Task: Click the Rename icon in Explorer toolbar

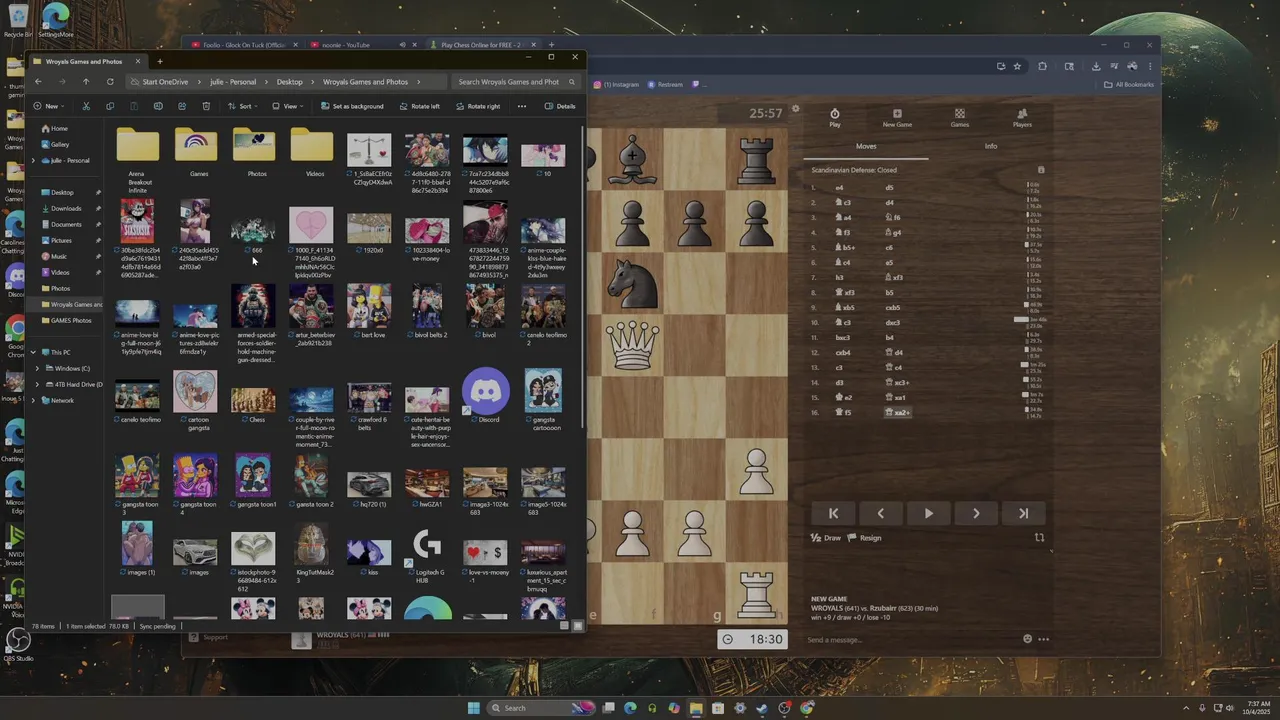Action: [158, 106]
